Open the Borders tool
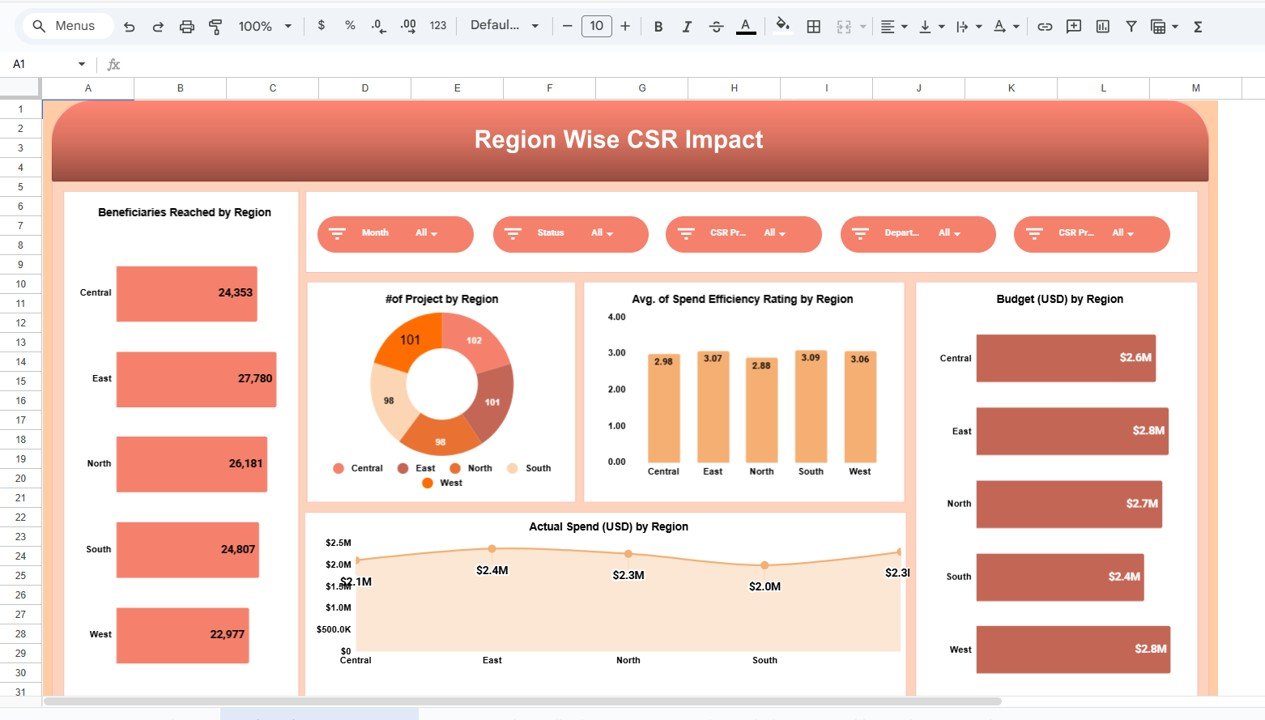 (814, 26)
